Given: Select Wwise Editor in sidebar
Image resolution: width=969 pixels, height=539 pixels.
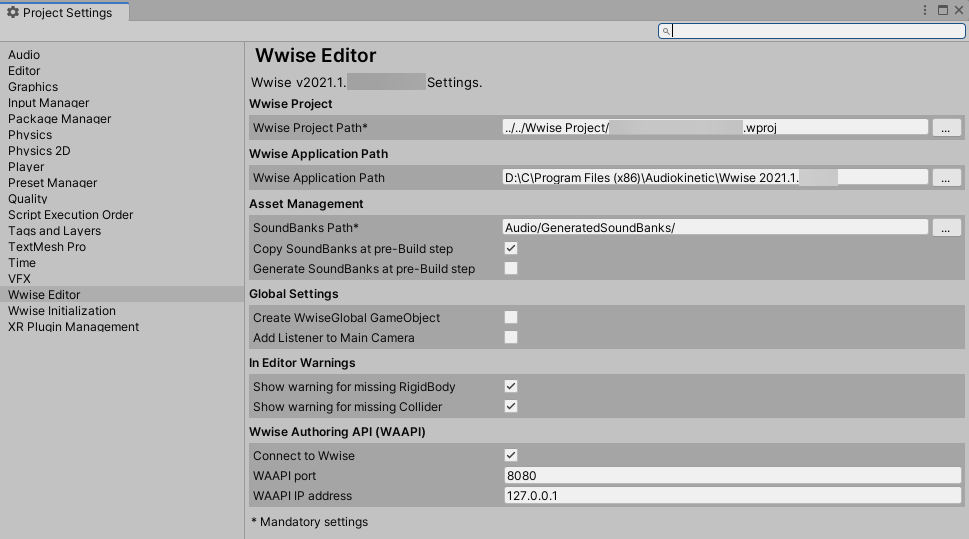Looking at the screenshot, I should pos(122,295).
